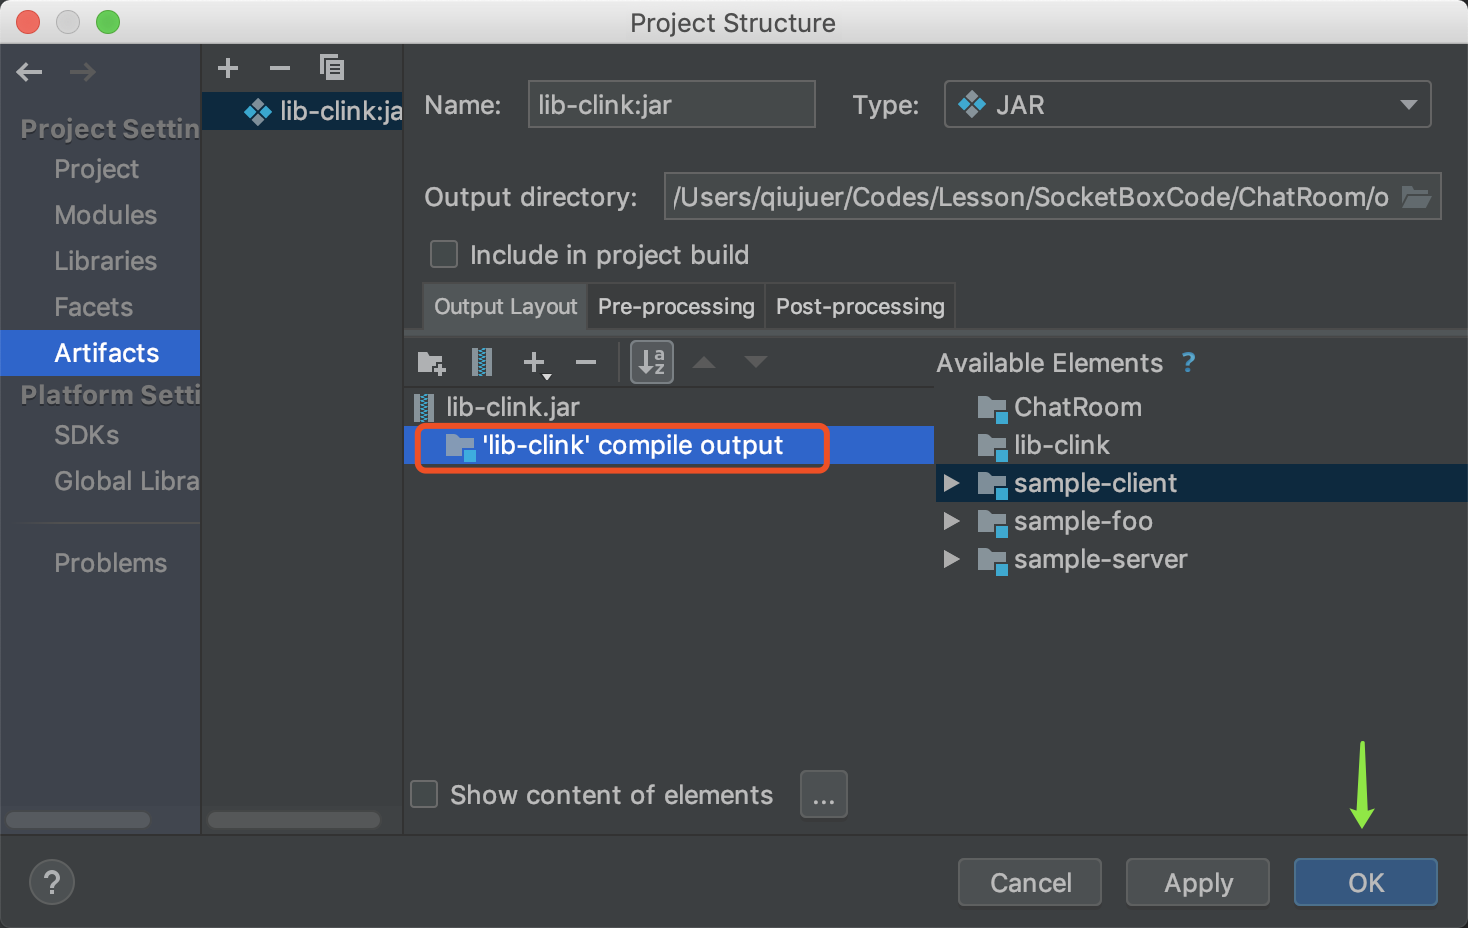Open the artifact Type JAR dropdown
The width and height of the screenshot is (1468, 928).
[1187, 105]
